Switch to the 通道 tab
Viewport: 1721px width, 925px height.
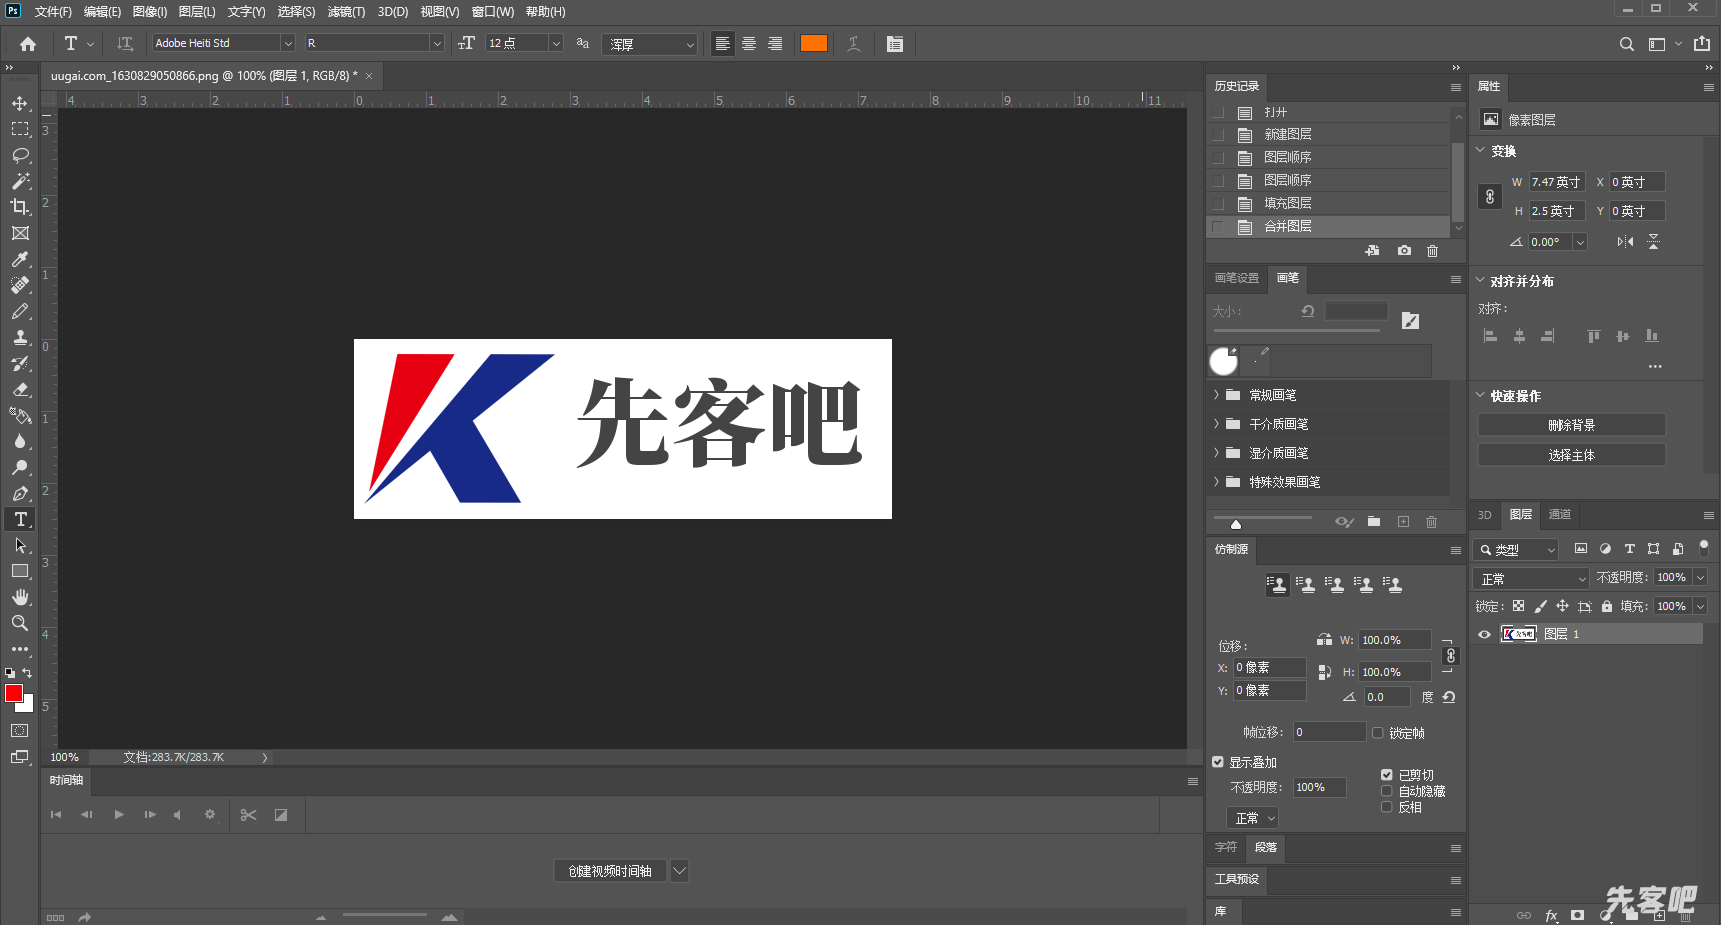[1559, 514]
